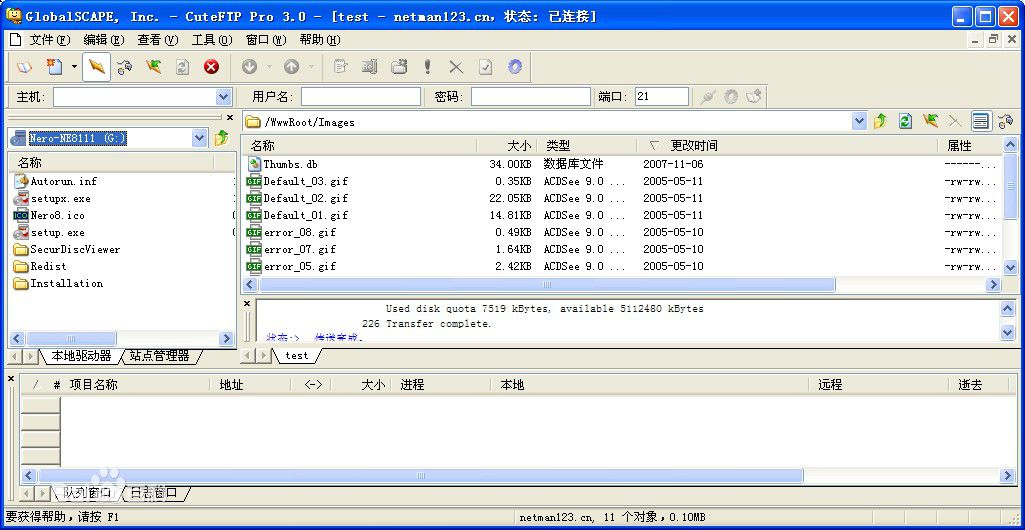Toggle the Quick Connect wand button
This screenshot has height=530, width=1025.
click(x=96, y=67)
